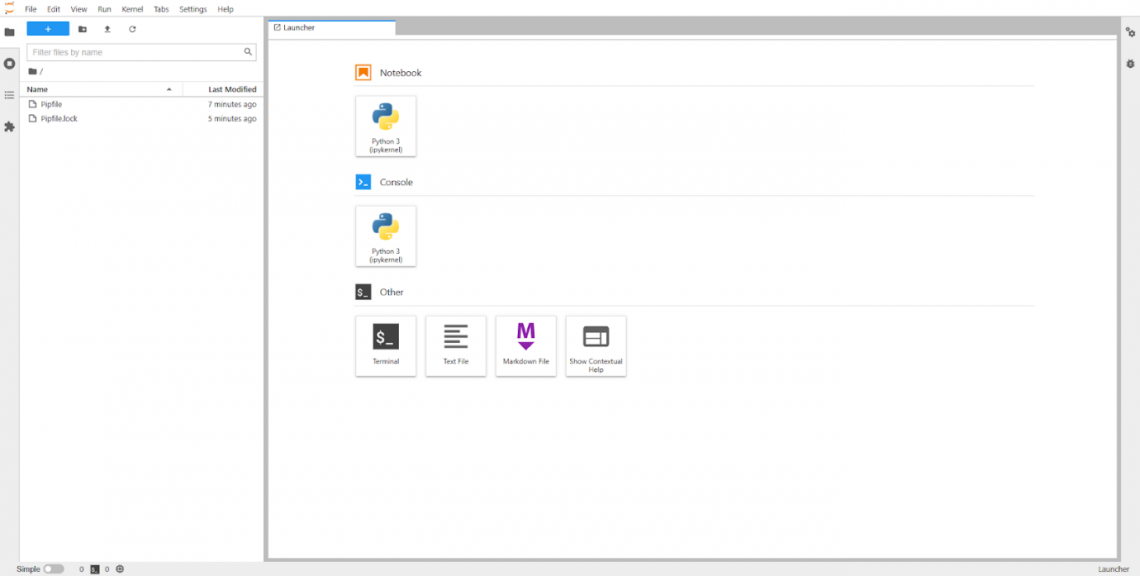Screen dimensions: 1140x576
Task: Open the File Browser sidebar panel
Action: pos(10,31)
